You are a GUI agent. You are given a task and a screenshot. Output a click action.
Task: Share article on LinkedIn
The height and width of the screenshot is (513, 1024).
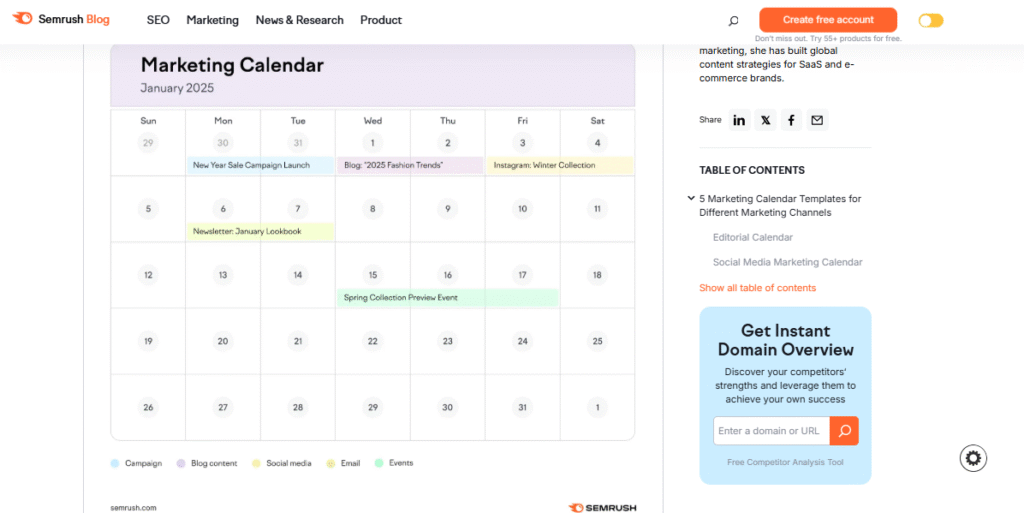point(739,120)
